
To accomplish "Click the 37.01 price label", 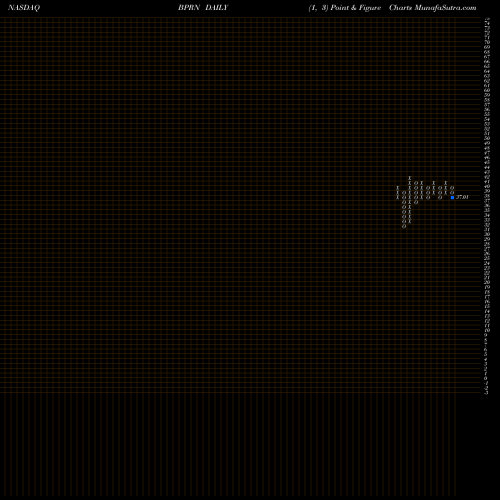I will click(462, 197).
